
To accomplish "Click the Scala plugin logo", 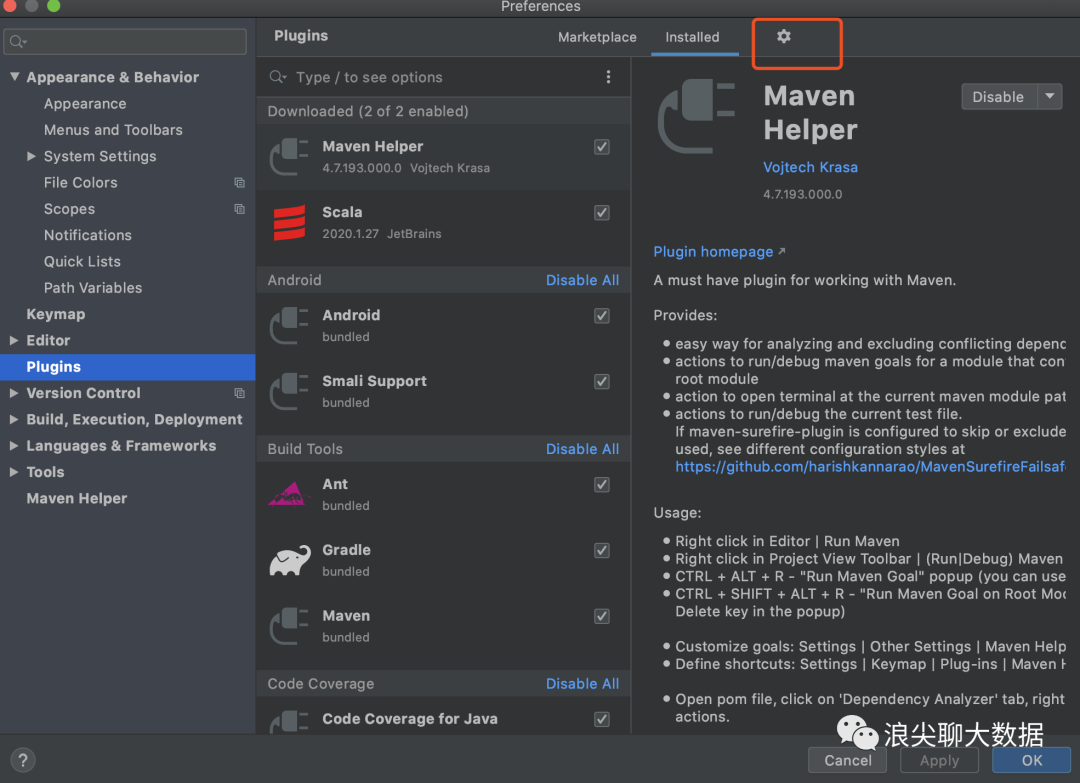I will tap(289, 223).
